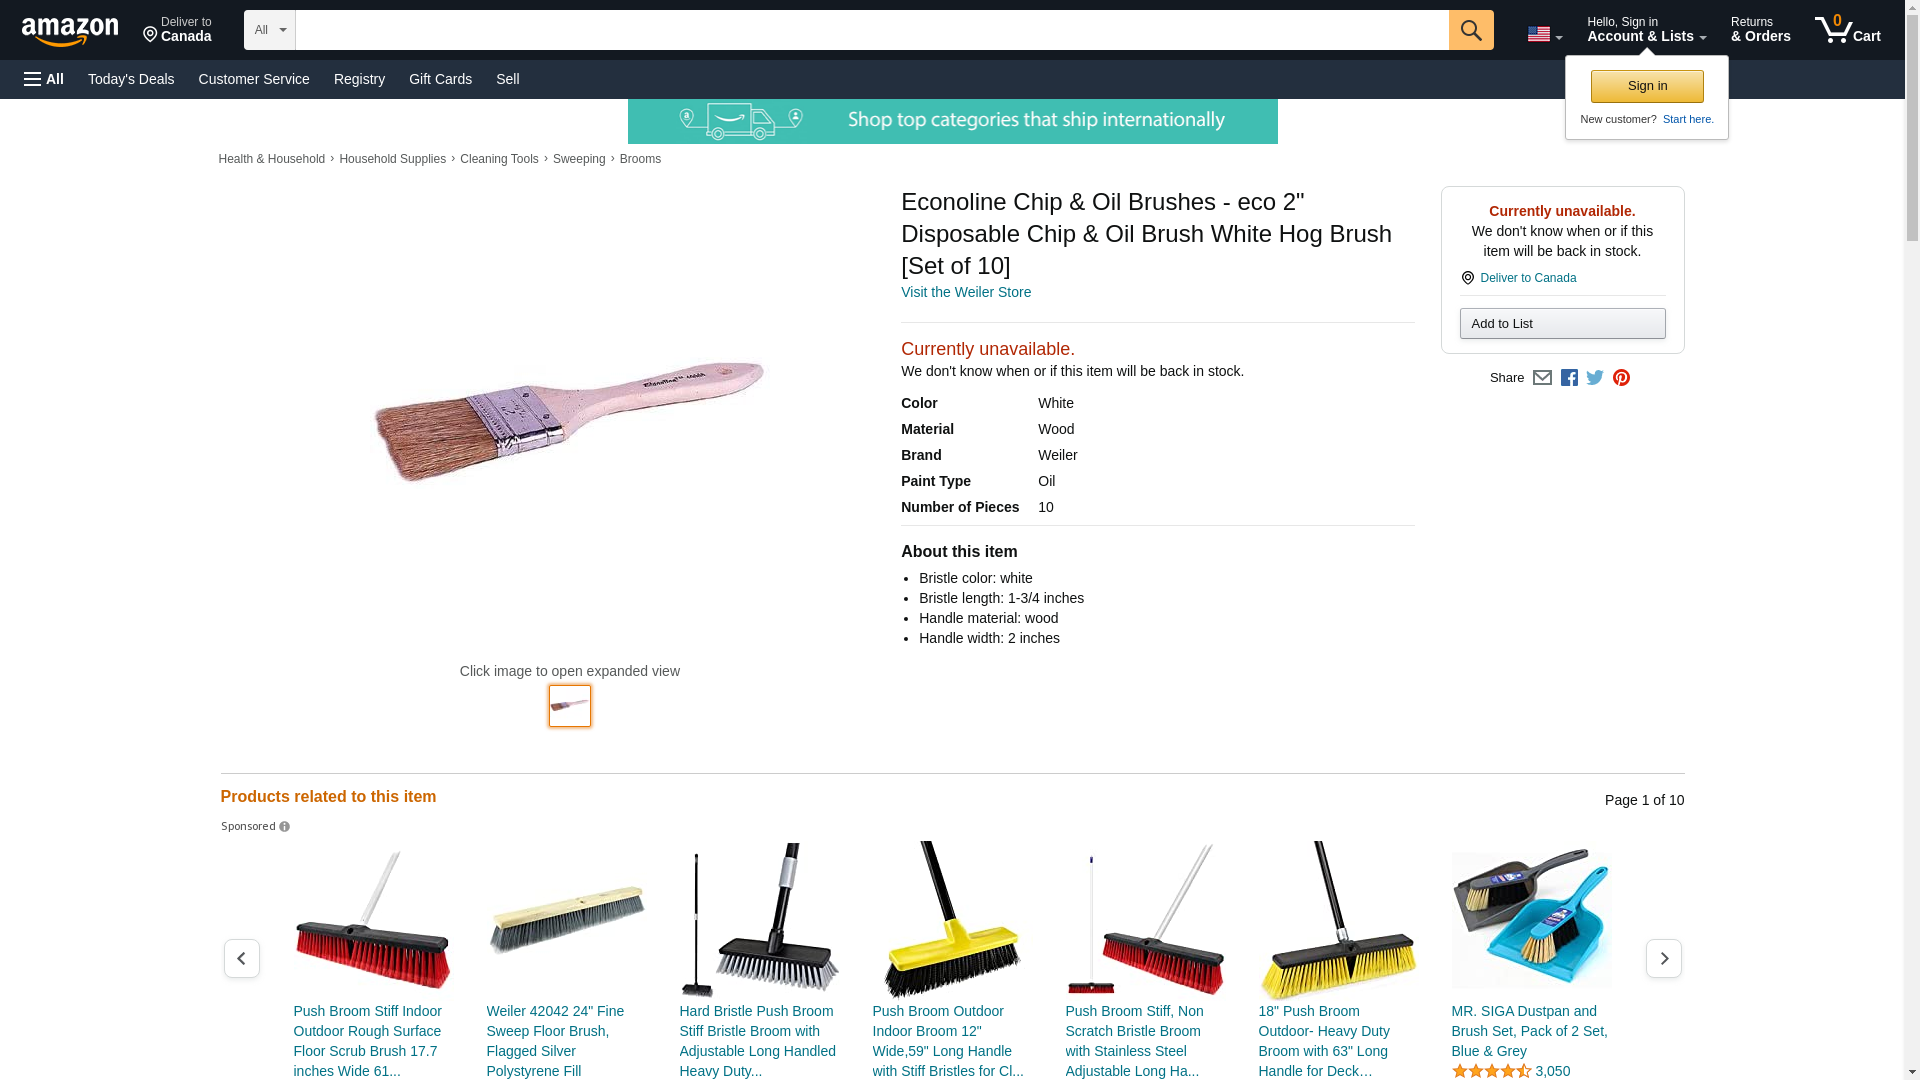Screen dimensions: 1920x1080
Task: Open the Brooms breadcrumb link
Action: [x=640, y=159]
